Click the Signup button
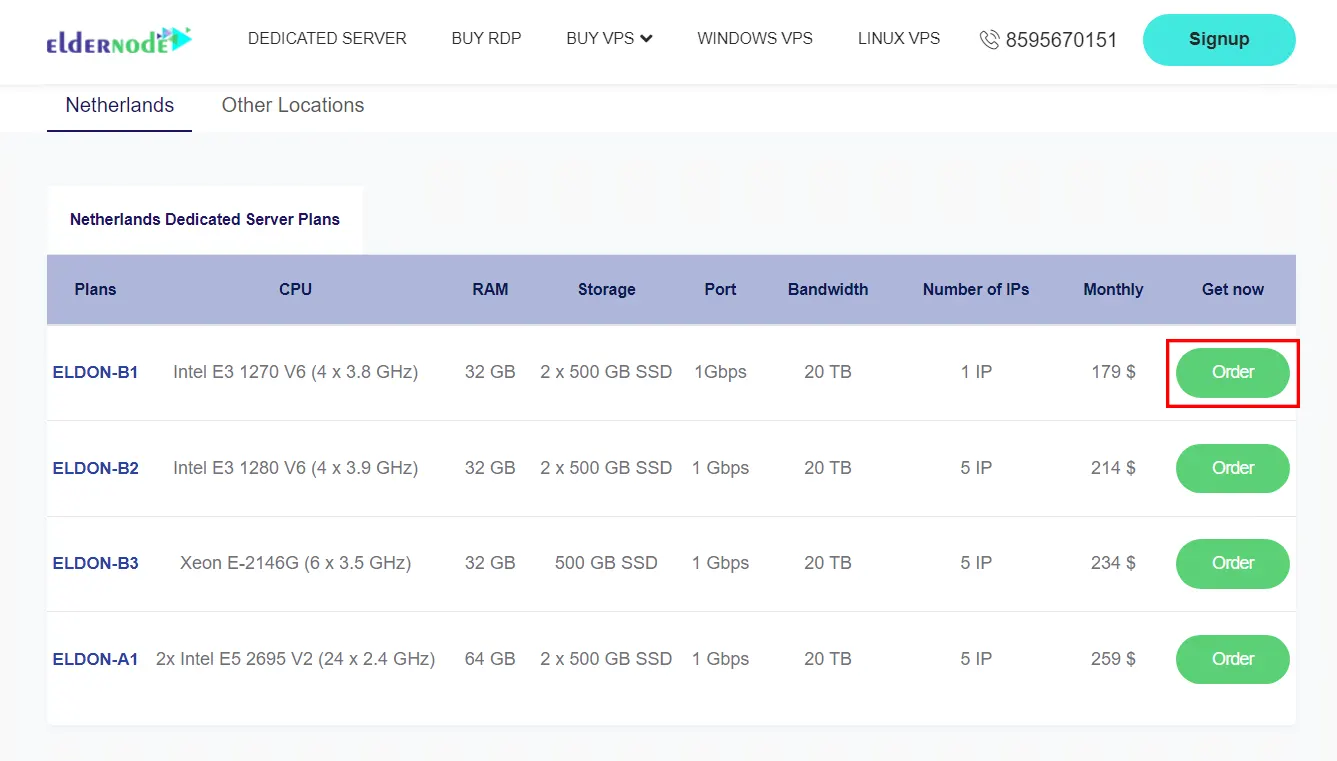 [1219, 40]
